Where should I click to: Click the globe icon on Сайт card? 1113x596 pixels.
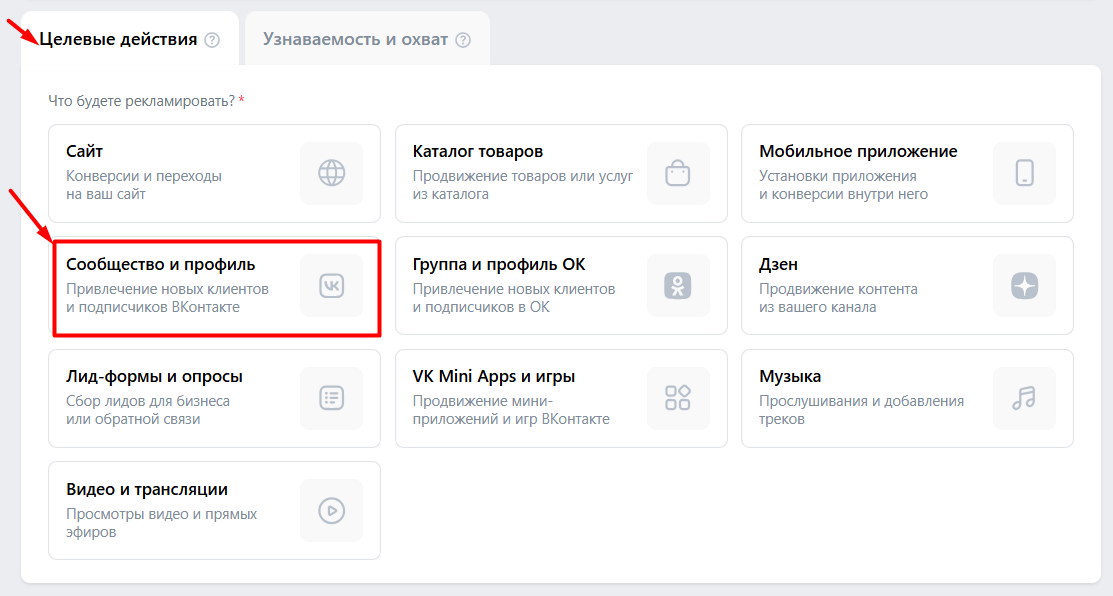pos(331,173)
